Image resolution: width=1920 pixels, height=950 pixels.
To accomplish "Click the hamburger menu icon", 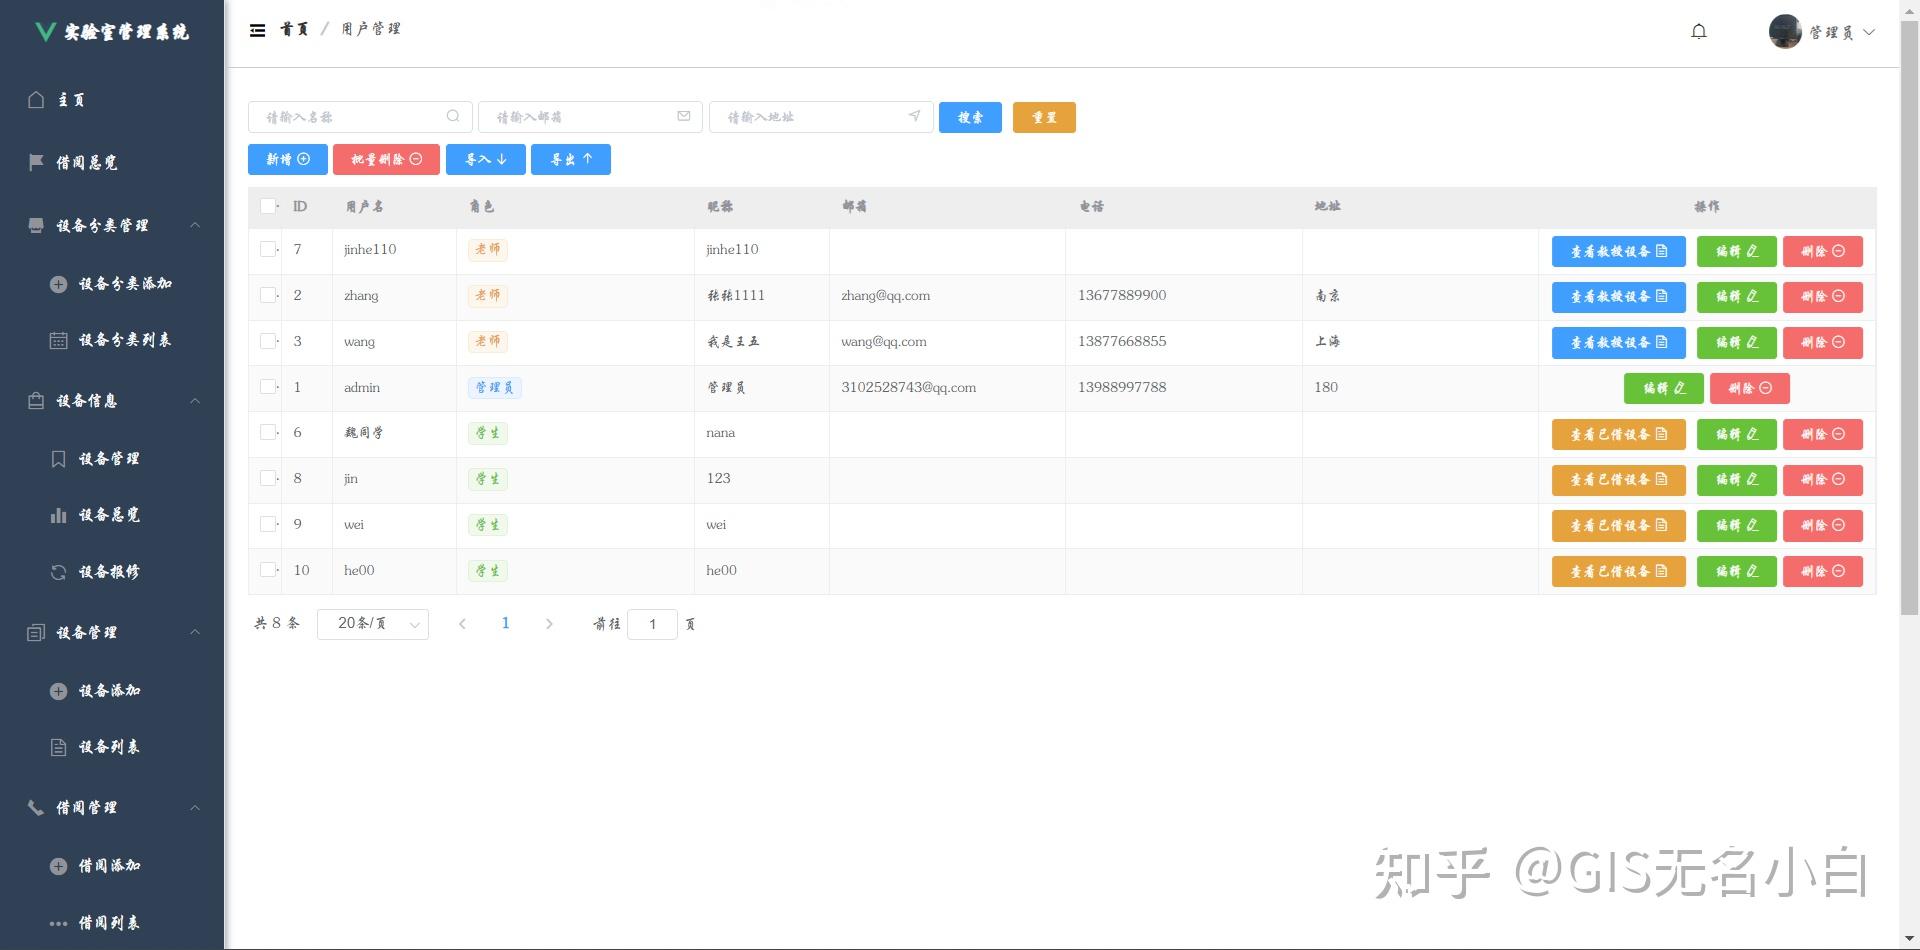I will click(258, 30).
